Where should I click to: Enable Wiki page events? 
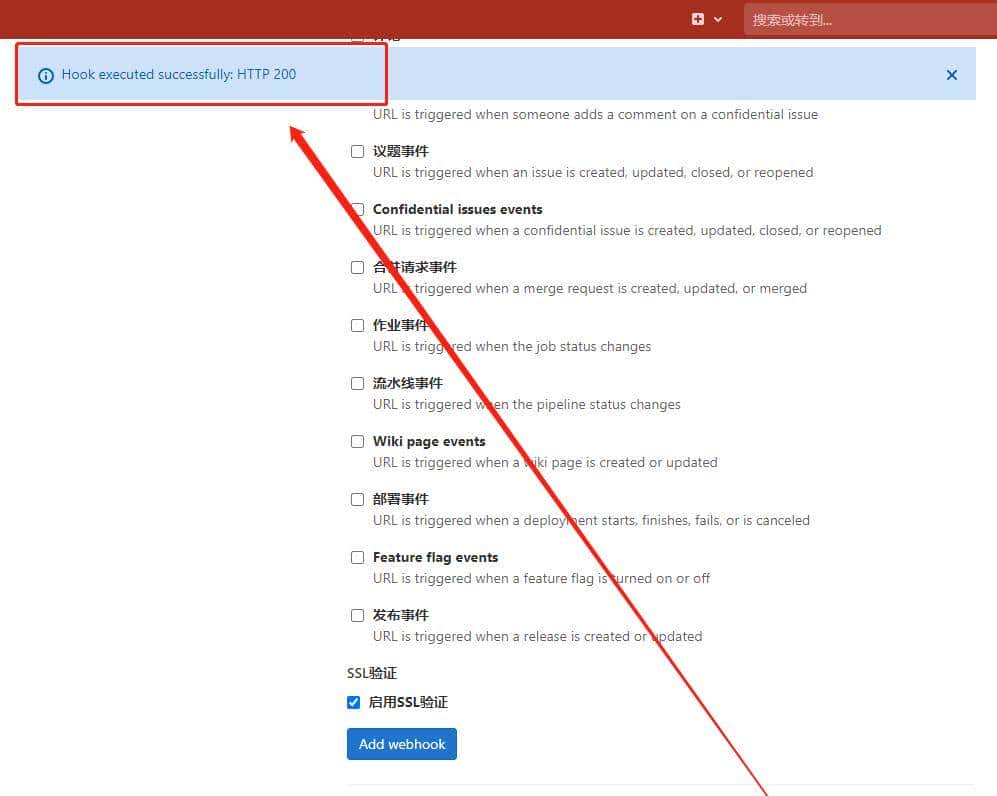pos(357,441)
